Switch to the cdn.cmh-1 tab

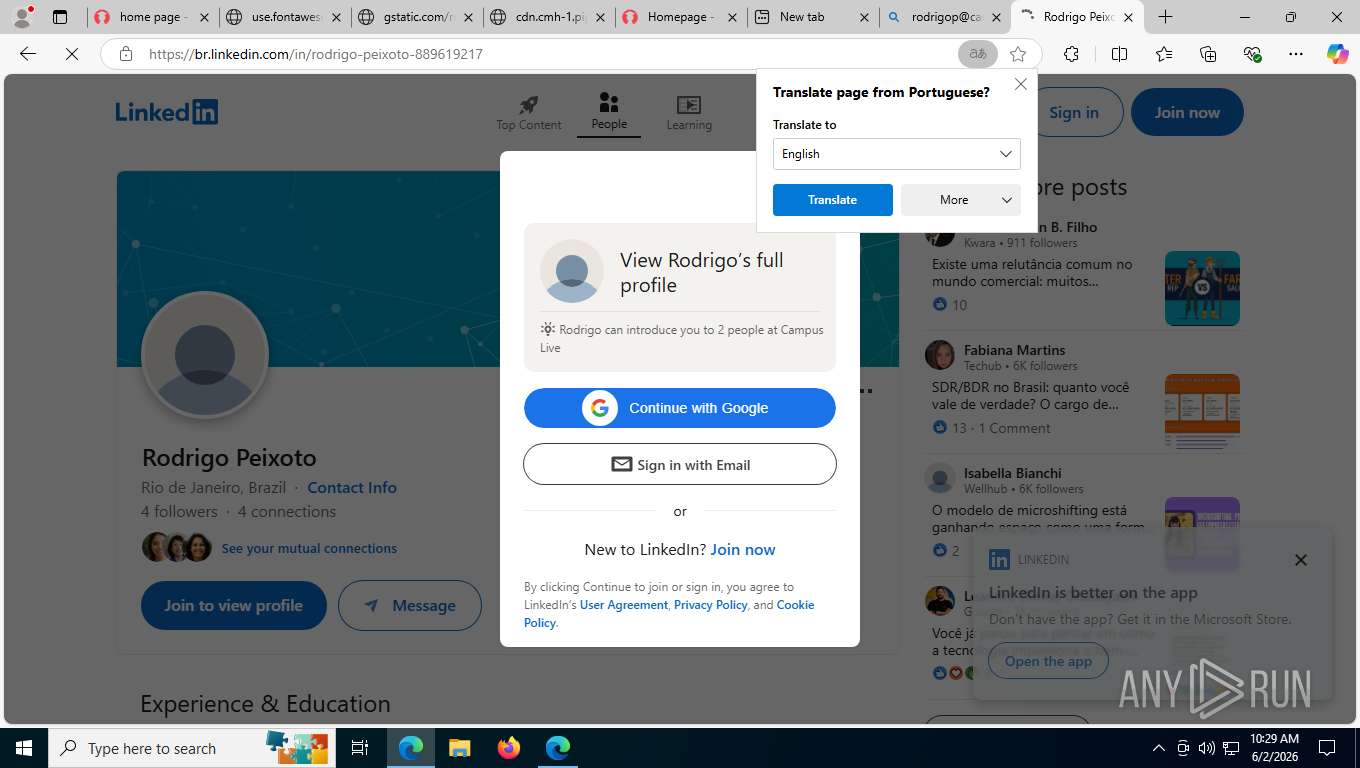click(548, 17)
